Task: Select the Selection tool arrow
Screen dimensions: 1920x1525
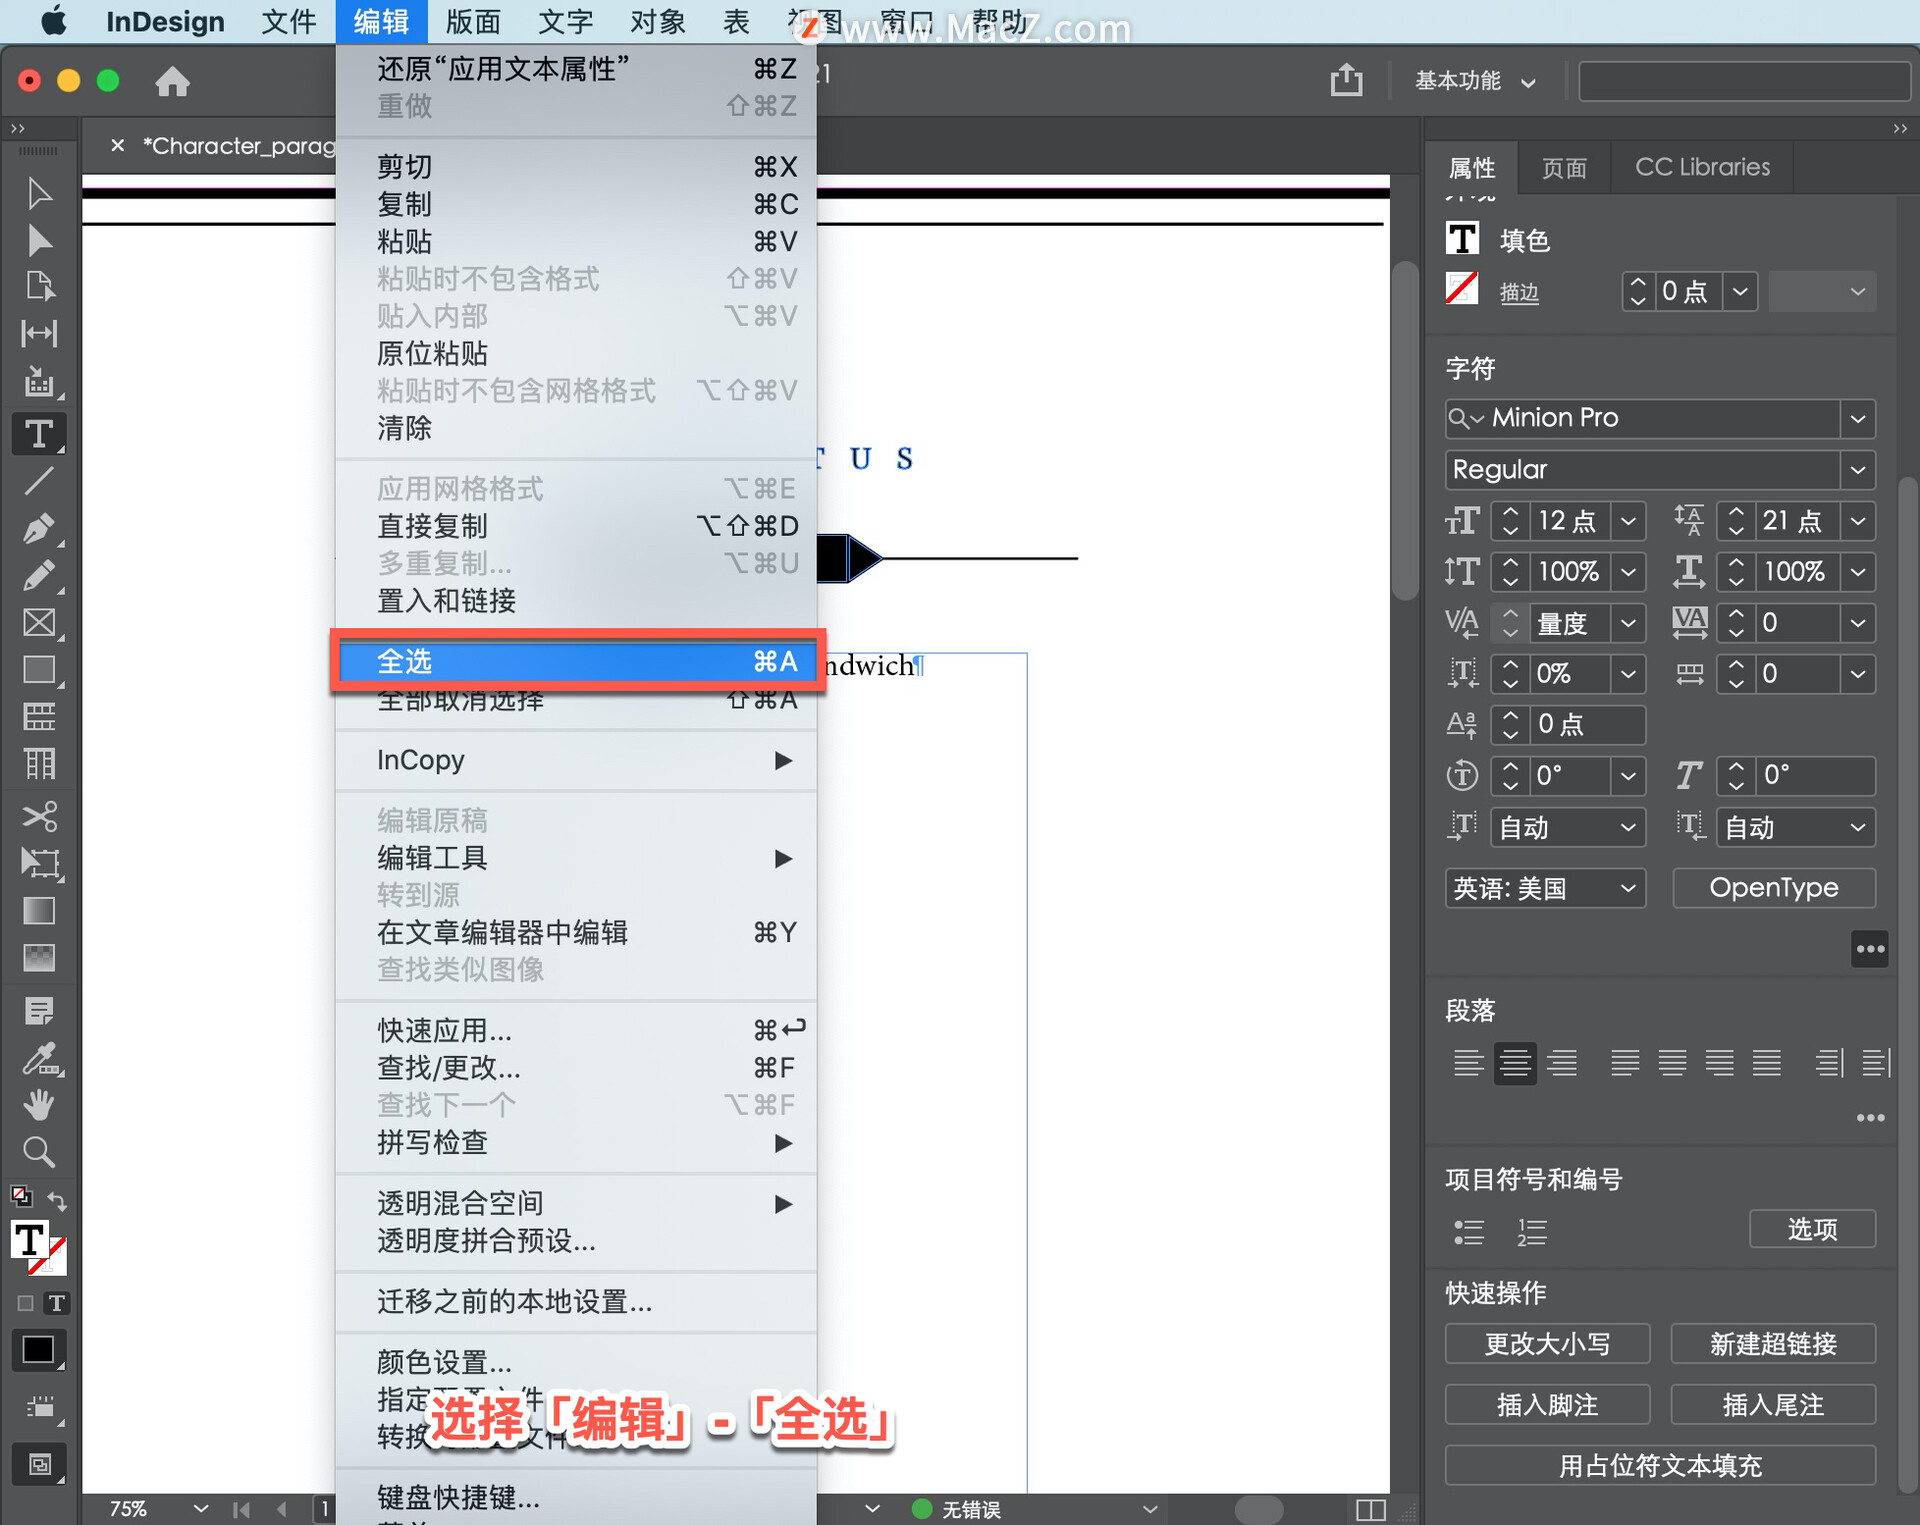Action: point(39,192)
